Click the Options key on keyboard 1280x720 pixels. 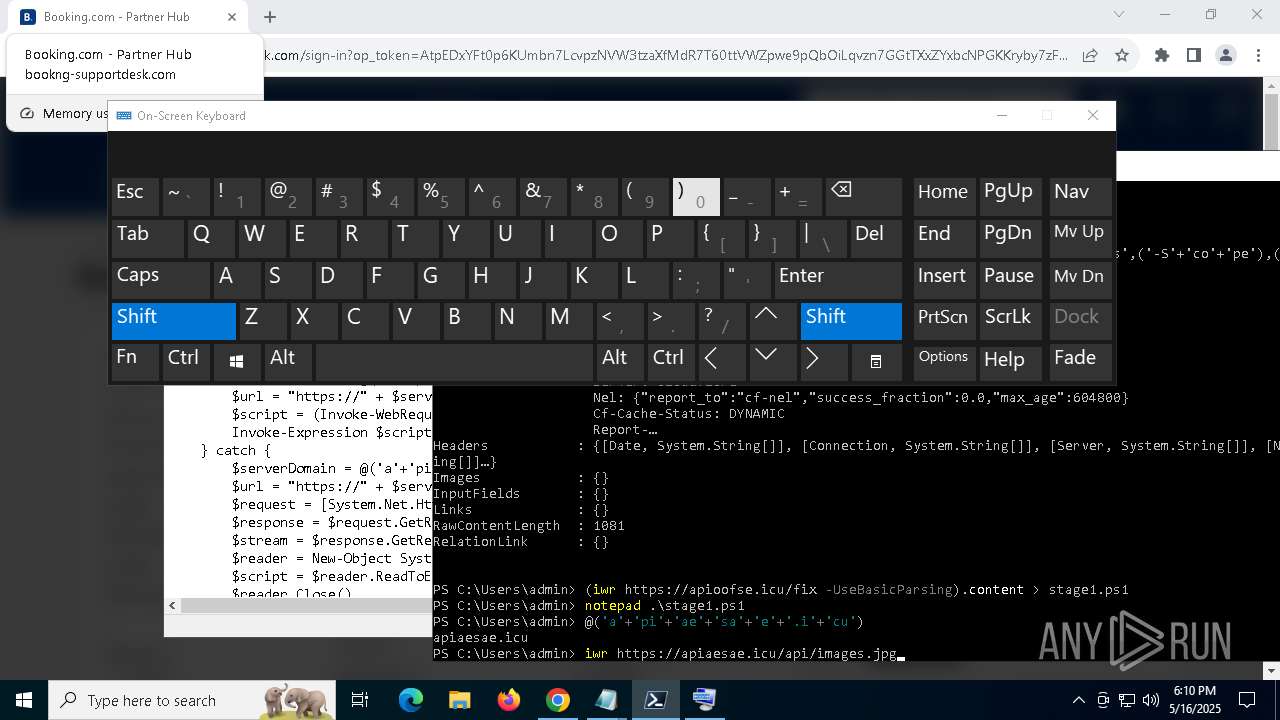point(944,361)
